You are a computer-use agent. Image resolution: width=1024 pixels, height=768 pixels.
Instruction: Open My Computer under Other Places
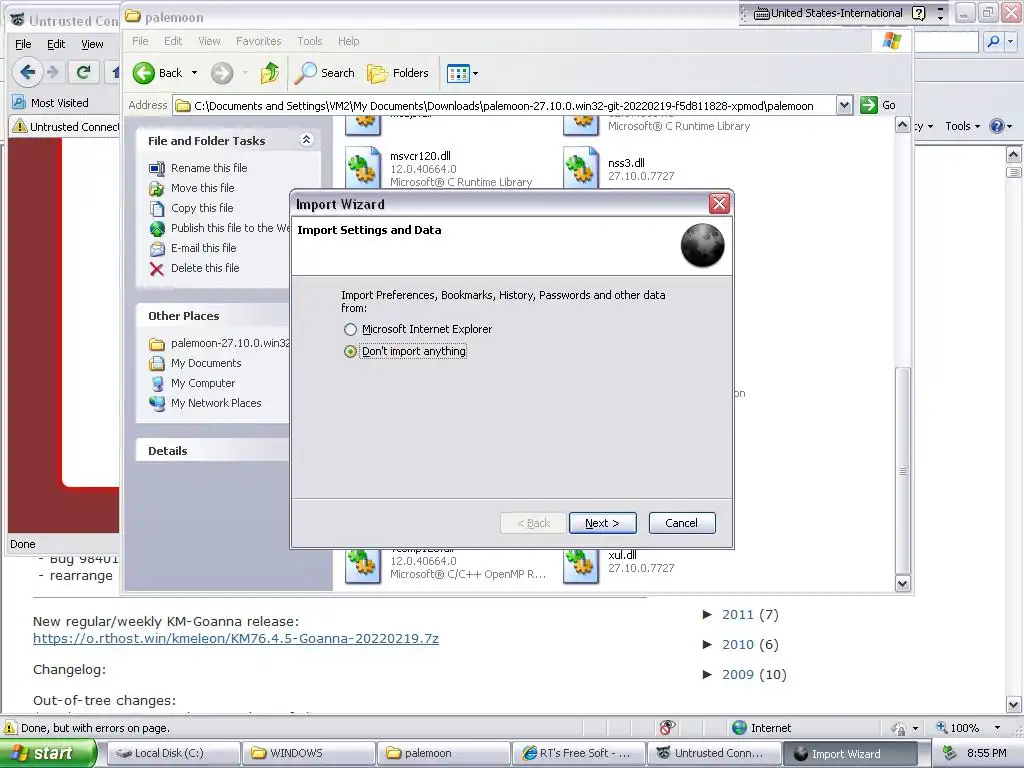(202, 383)
